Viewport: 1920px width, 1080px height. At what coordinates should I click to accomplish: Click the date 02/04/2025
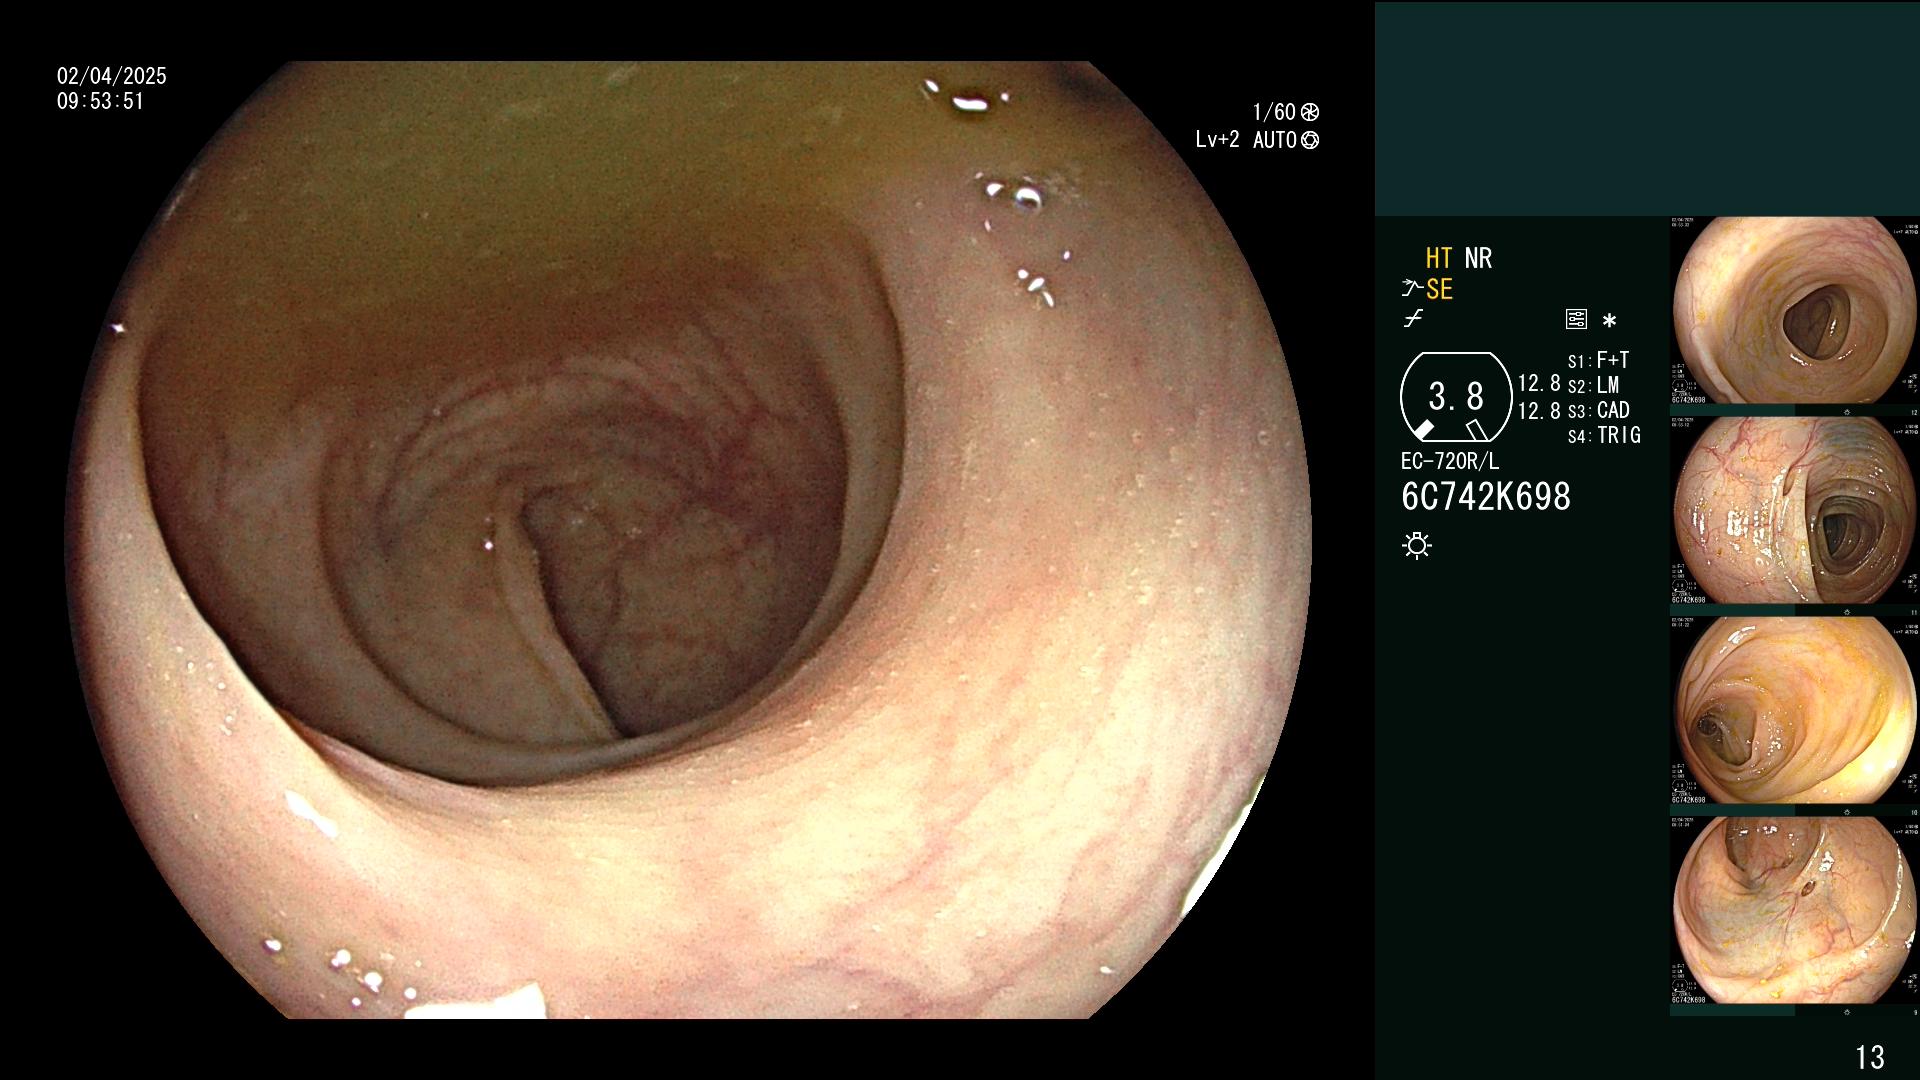point(112,76)
